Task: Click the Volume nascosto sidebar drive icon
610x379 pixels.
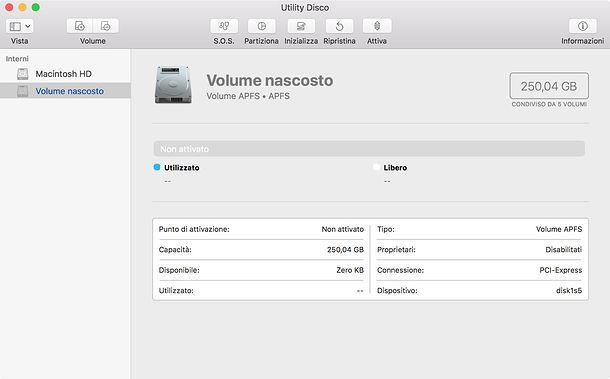Action: tap(23, 91)
